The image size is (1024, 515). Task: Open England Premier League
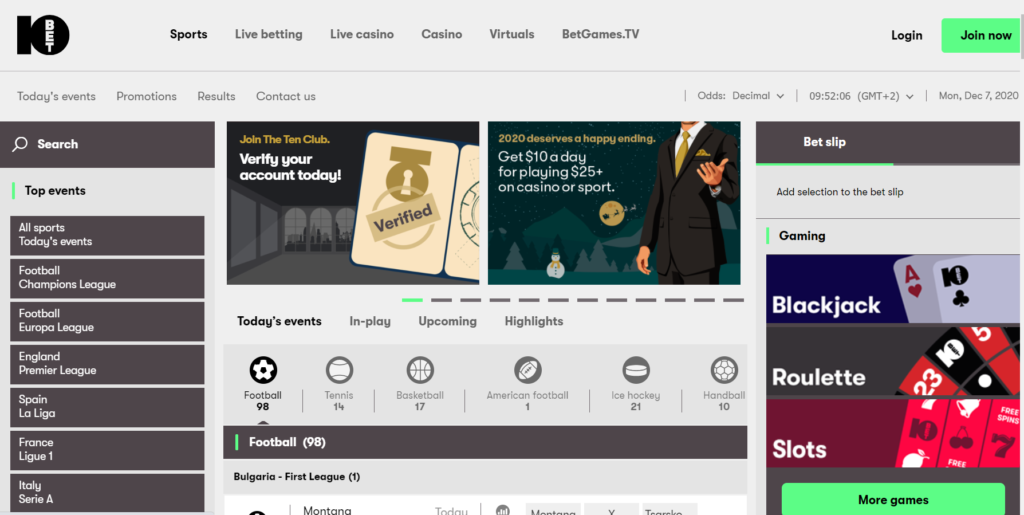(107, 364)
